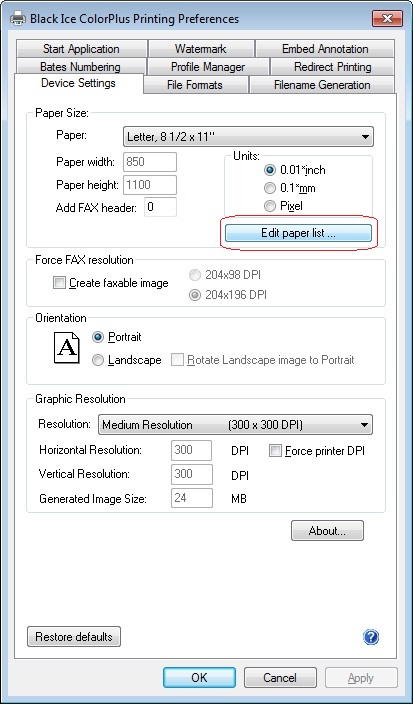Expand the Resolution dropdown list
This screenshot has height=704, width=413.
click(x=235, y=425)
